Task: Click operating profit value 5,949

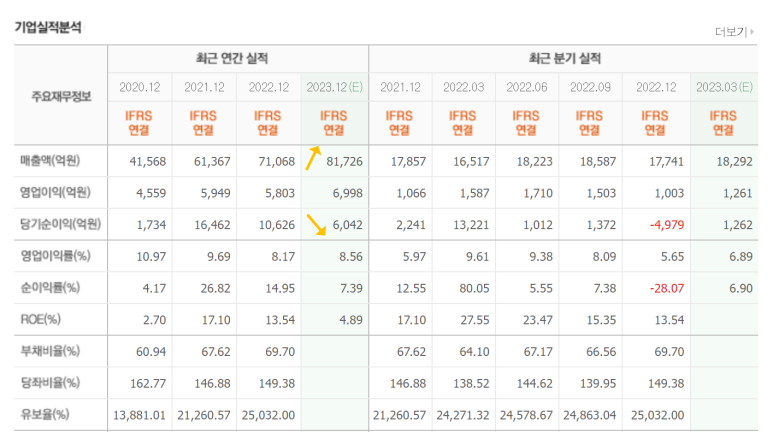Action: pos(215,193)
